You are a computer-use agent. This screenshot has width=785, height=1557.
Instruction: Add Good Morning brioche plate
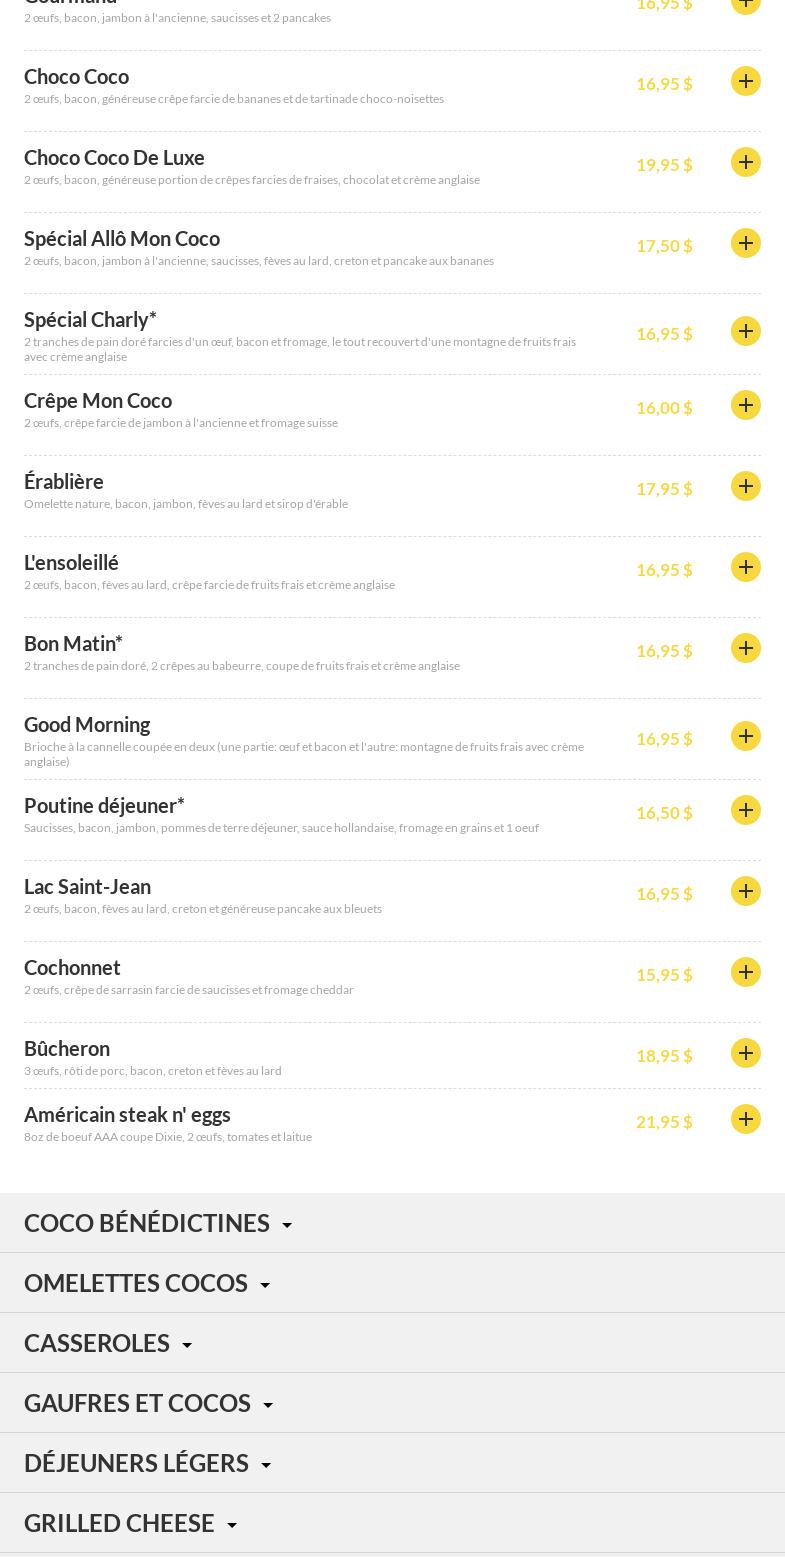tap(746, 736)
